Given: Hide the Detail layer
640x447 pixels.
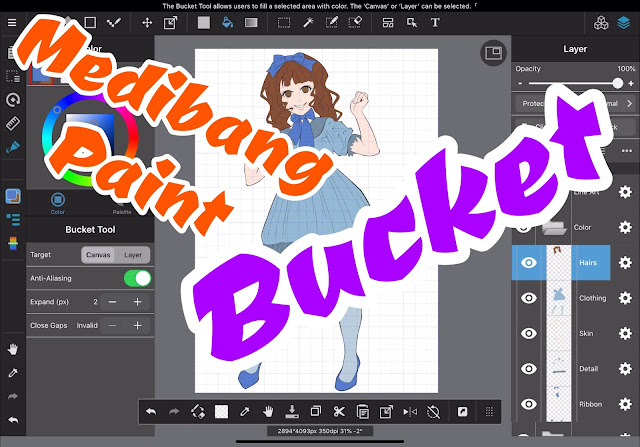Looking at the screenshot, I should click(529, 369).
